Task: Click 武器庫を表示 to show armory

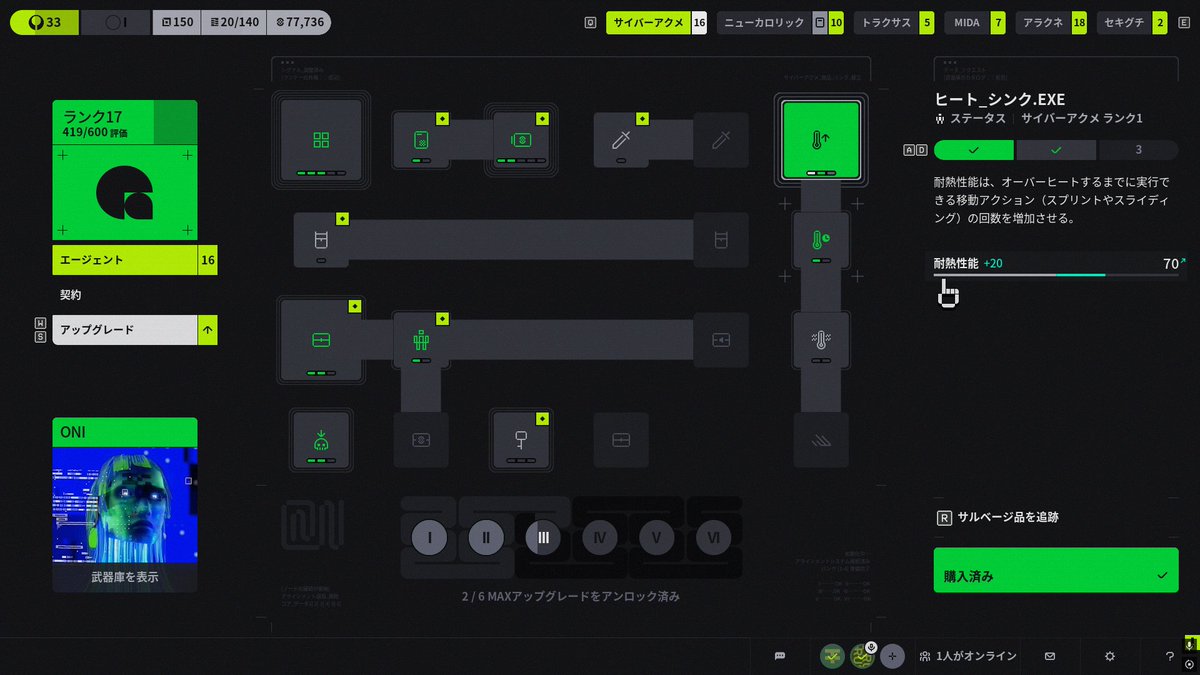Action: tap(125, 577)
